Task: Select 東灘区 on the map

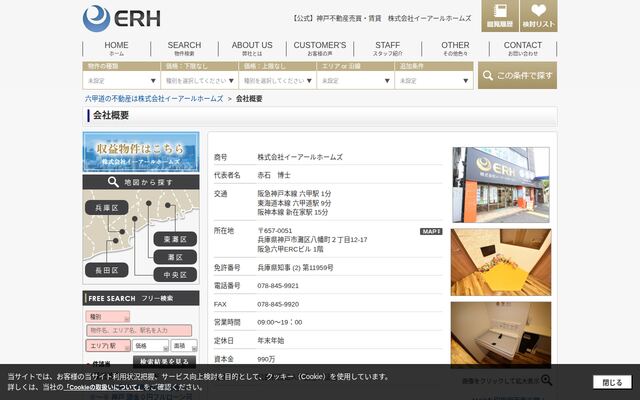Action: (175, 239)
